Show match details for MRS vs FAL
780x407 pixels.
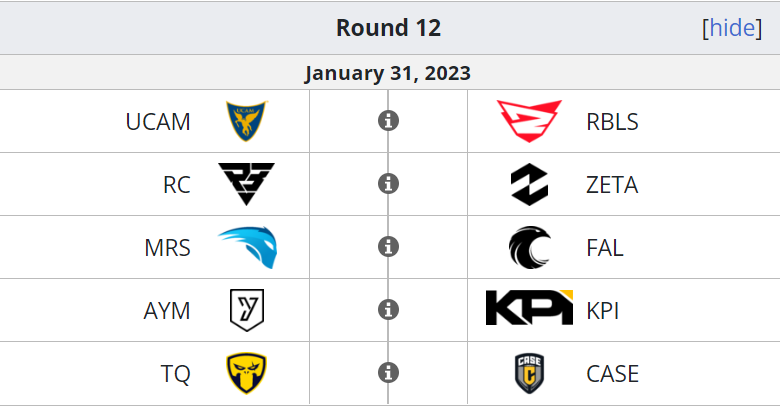coord(389,247)
